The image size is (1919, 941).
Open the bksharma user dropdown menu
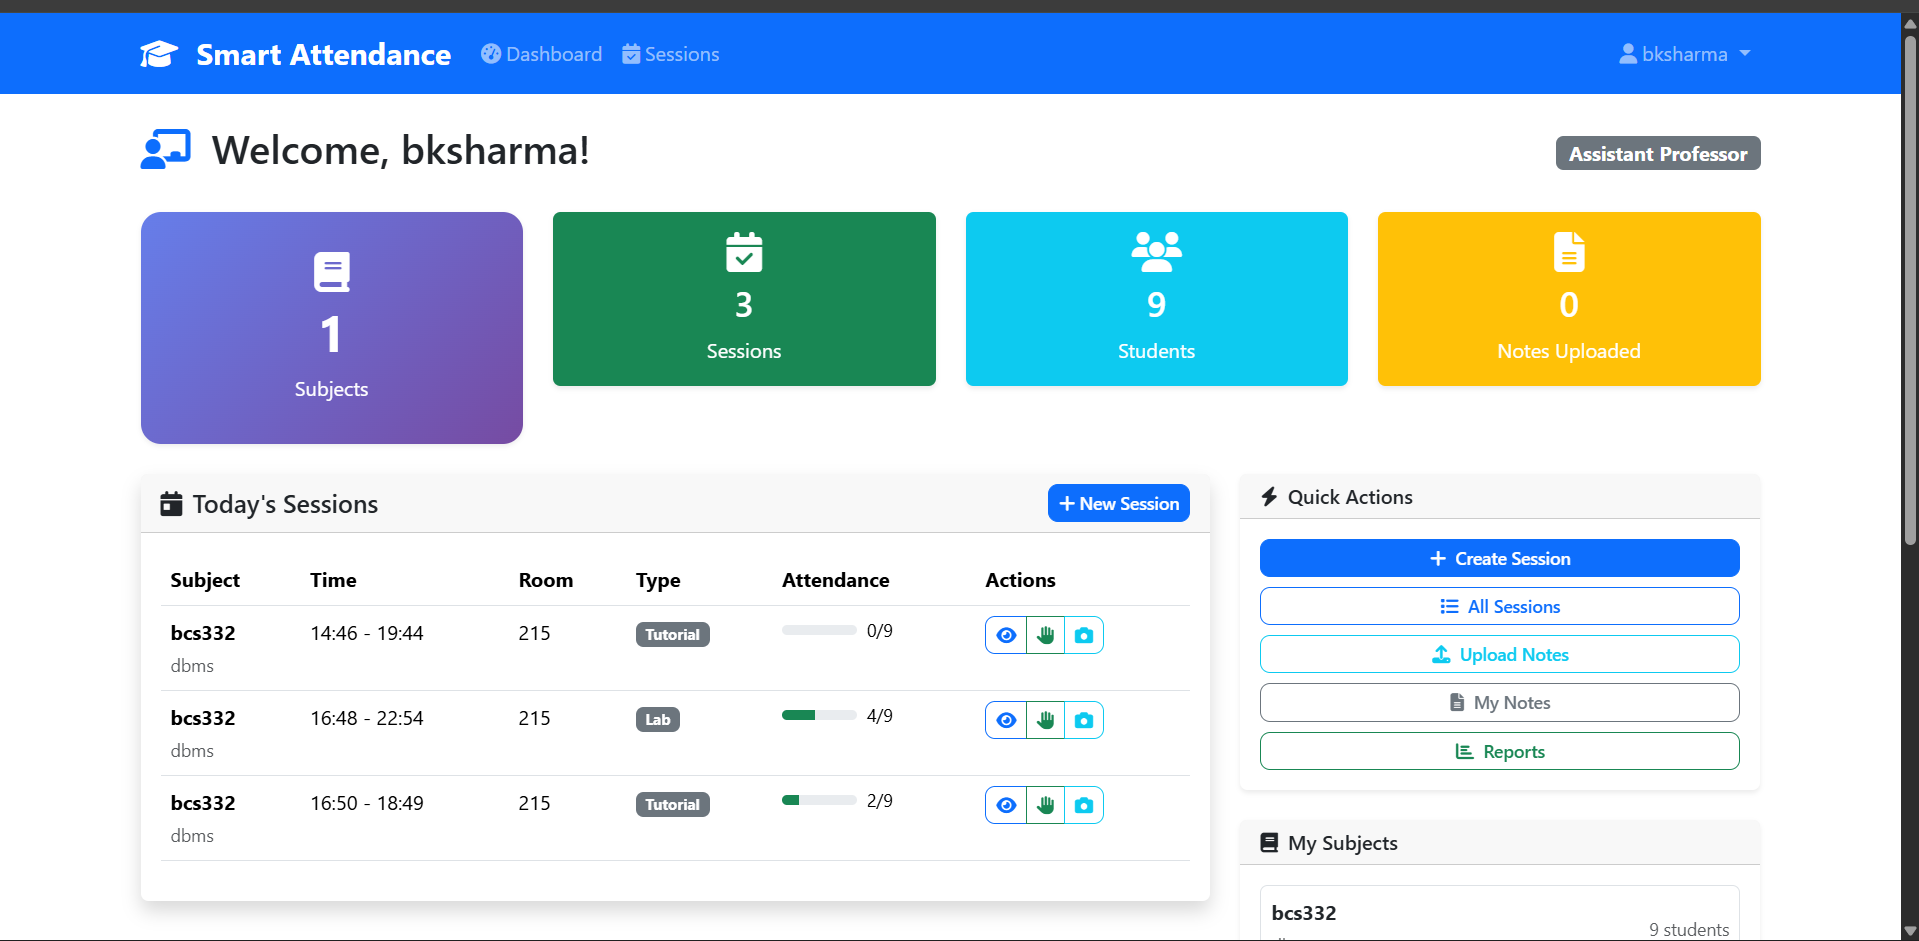(1685, 53)
